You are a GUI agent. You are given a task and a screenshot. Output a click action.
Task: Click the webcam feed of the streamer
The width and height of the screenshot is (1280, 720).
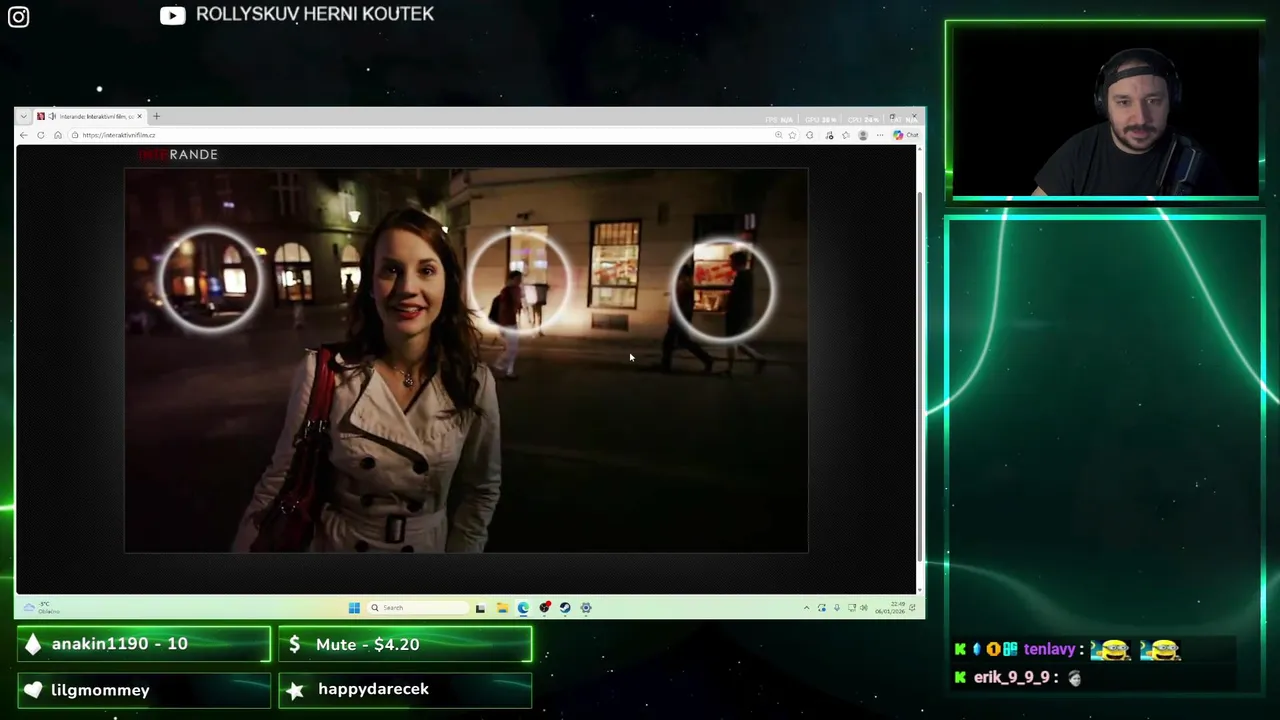click(x=1105, y=111)
